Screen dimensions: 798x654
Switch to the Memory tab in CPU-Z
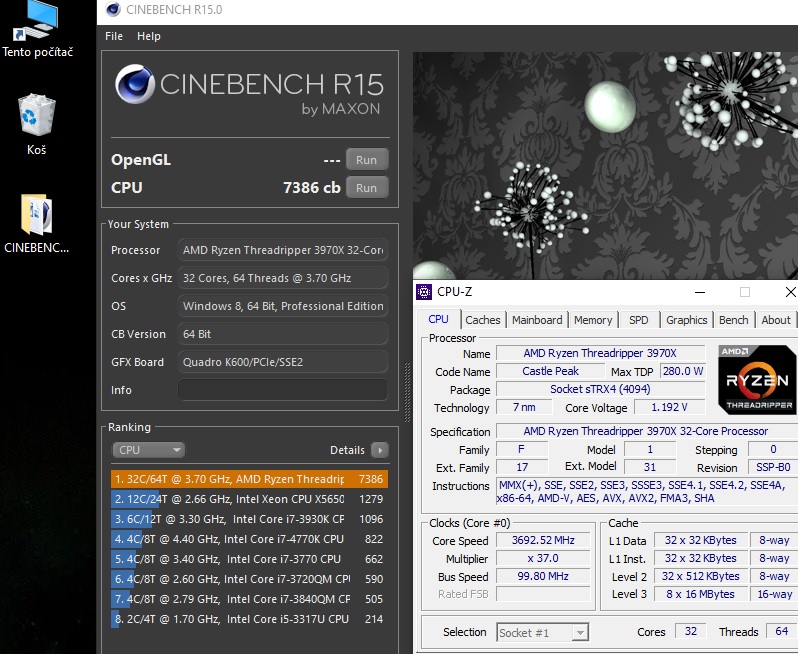point(593,320)
